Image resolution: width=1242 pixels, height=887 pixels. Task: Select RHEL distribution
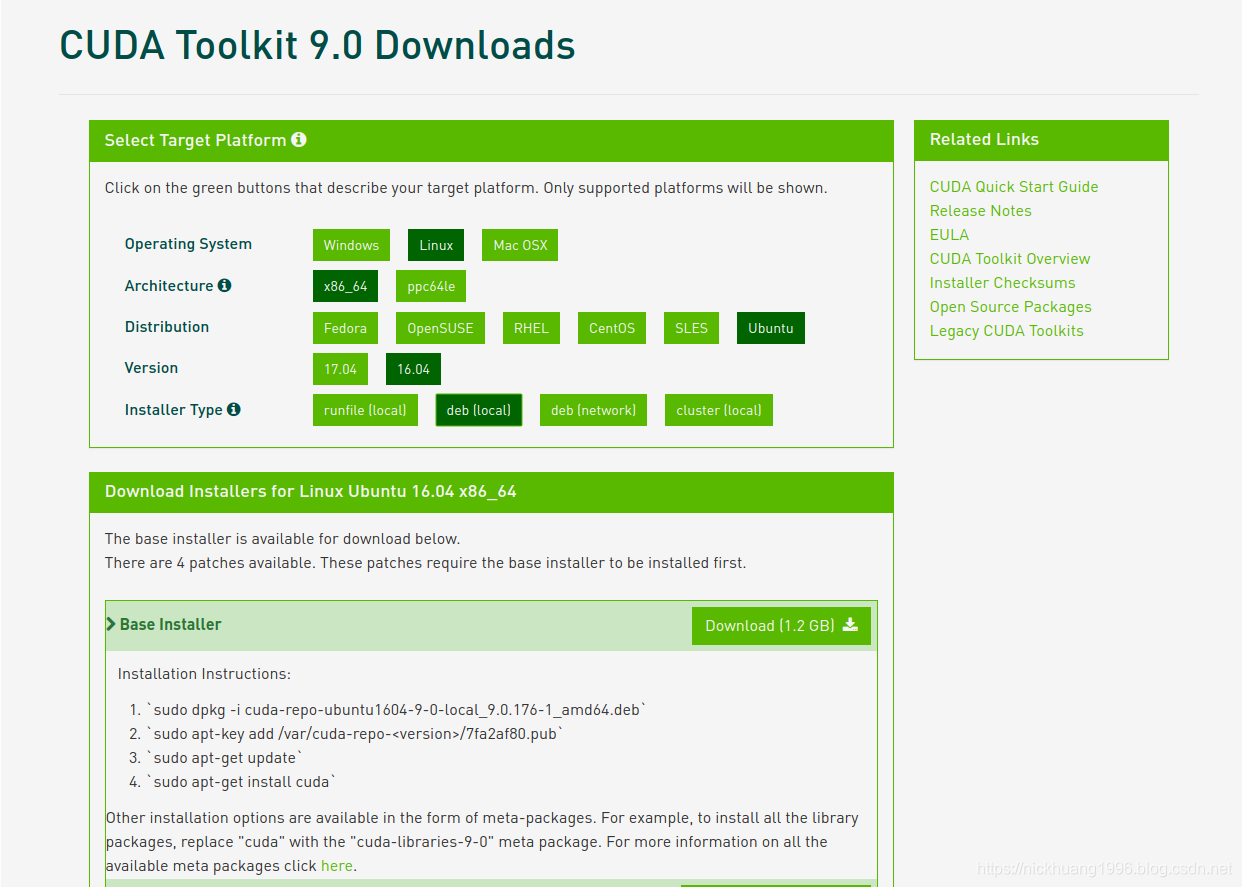click(x=531, y=328)
